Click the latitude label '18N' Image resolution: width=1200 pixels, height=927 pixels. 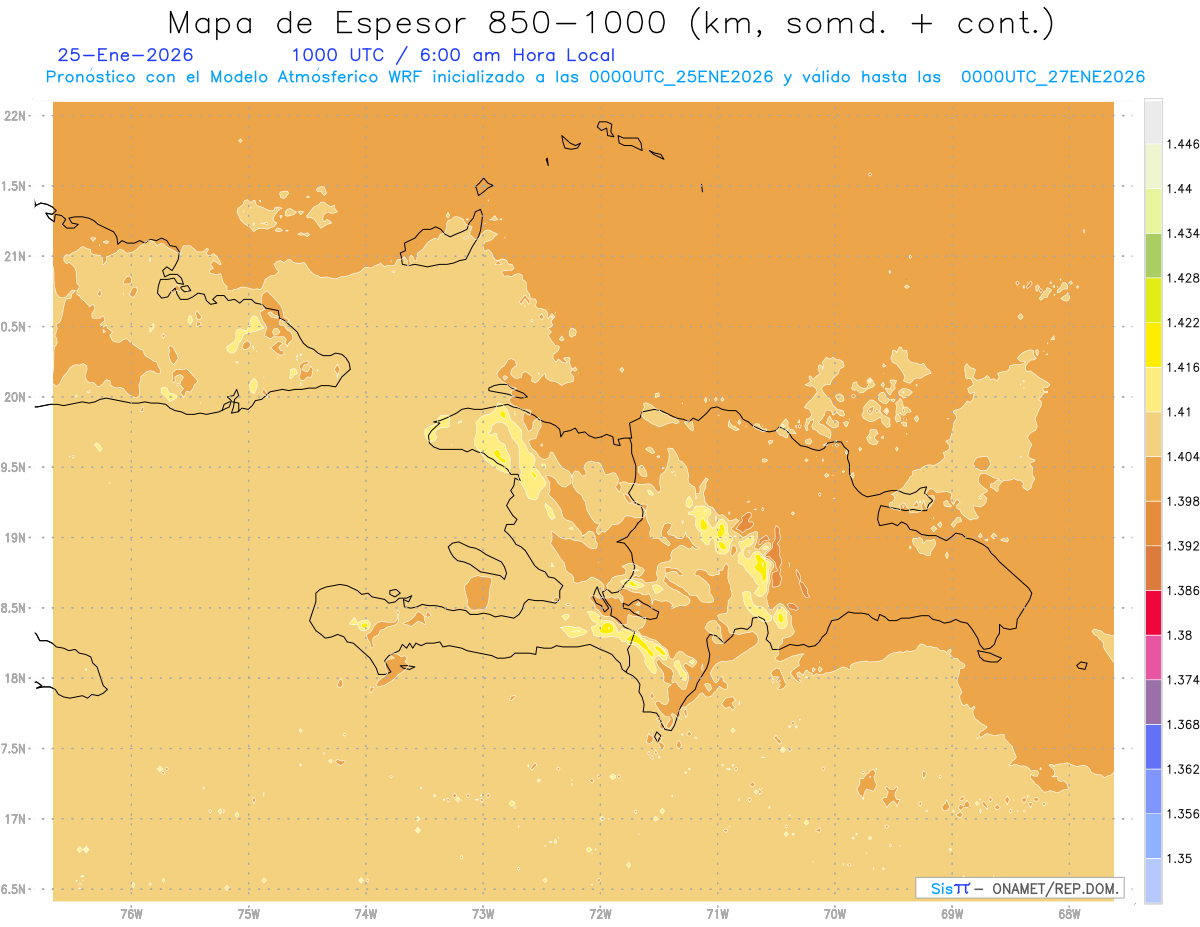click(x=15, y=679)
